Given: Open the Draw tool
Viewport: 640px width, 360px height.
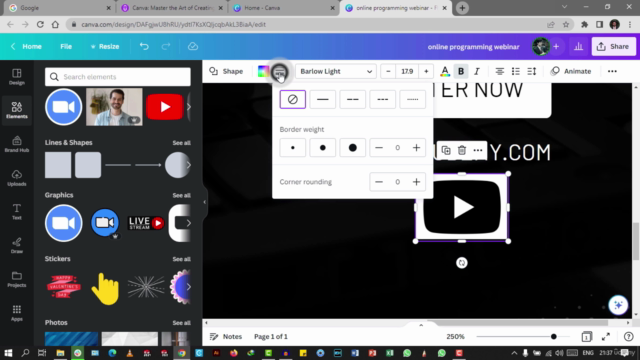Looking at the screenshot, I should (x=17, y=245).
